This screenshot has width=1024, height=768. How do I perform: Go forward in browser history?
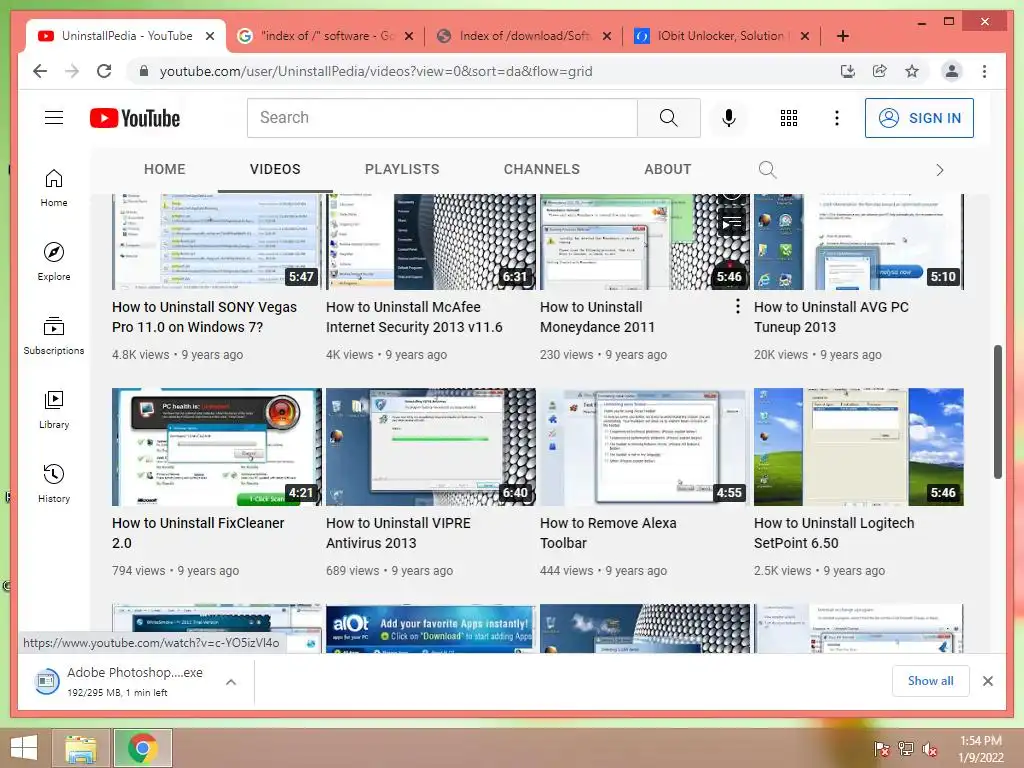click(x=72, y=71)
